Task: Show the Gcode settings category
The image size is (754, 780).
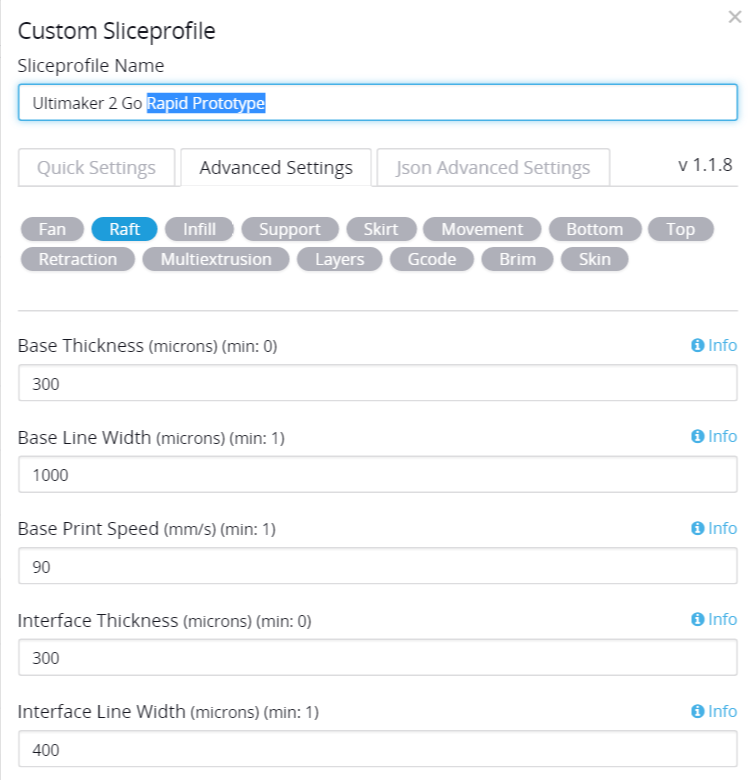Action: [x=432, y=259]
